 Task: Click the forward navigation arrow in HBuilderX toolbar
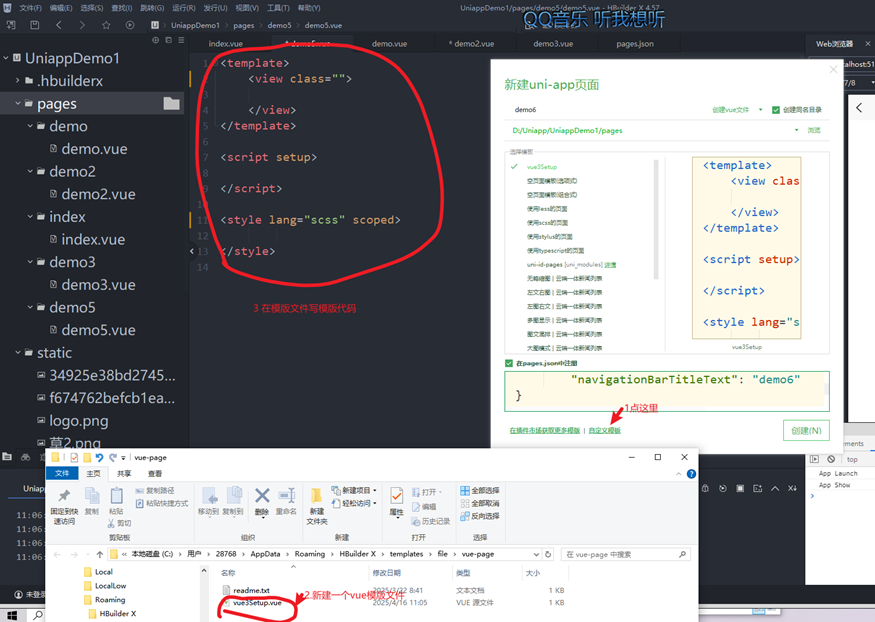pyautogui.click(x=82, y=25)
